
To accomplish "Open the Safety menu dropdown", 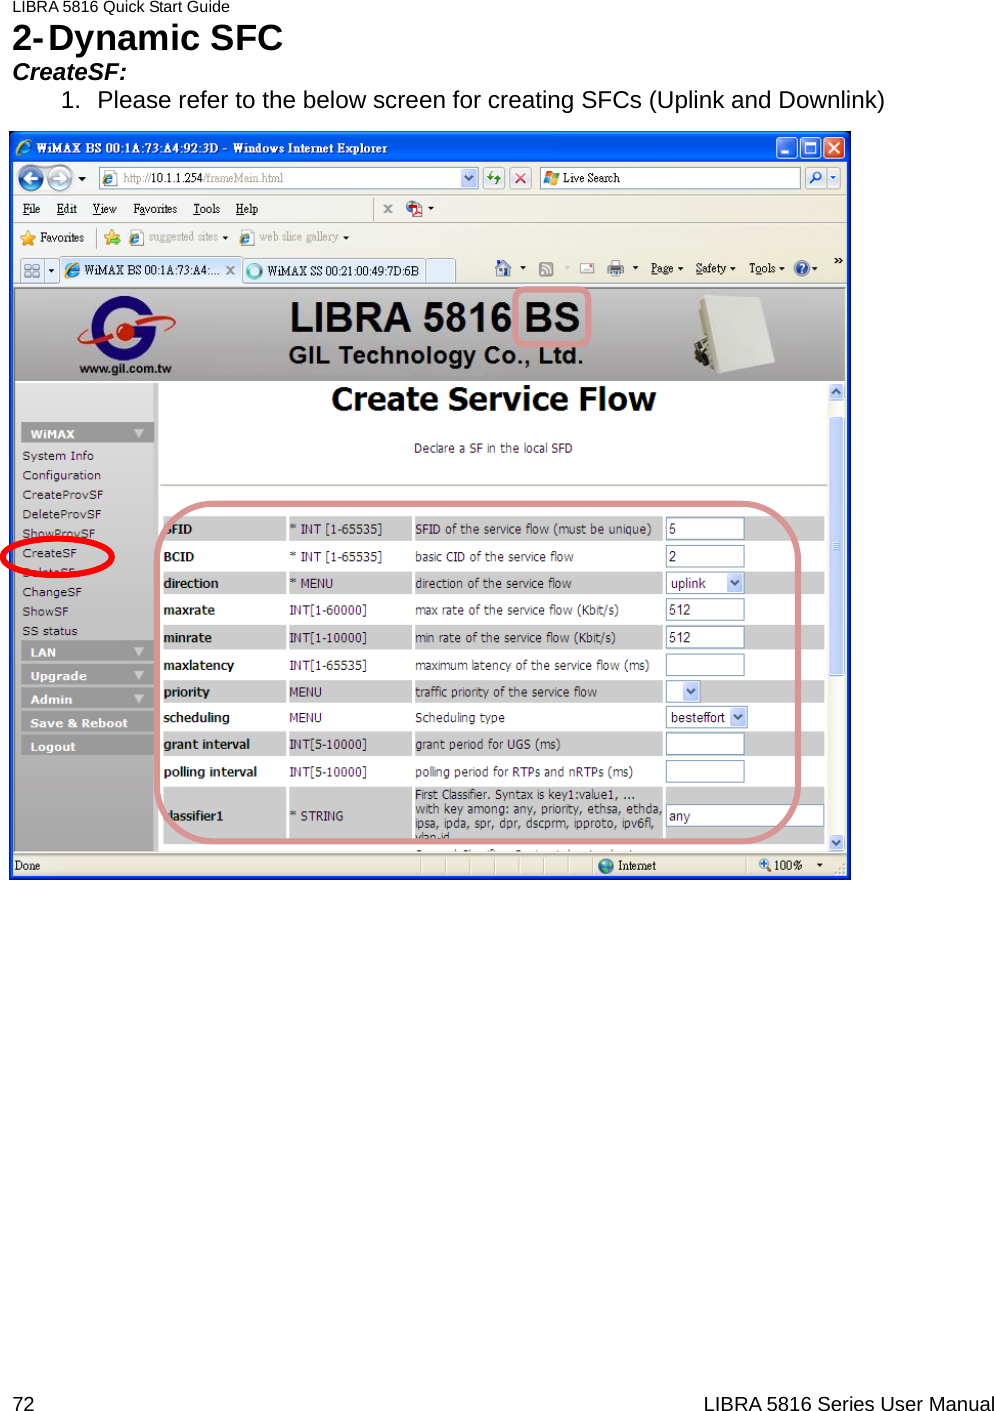I will click(715, 268).
